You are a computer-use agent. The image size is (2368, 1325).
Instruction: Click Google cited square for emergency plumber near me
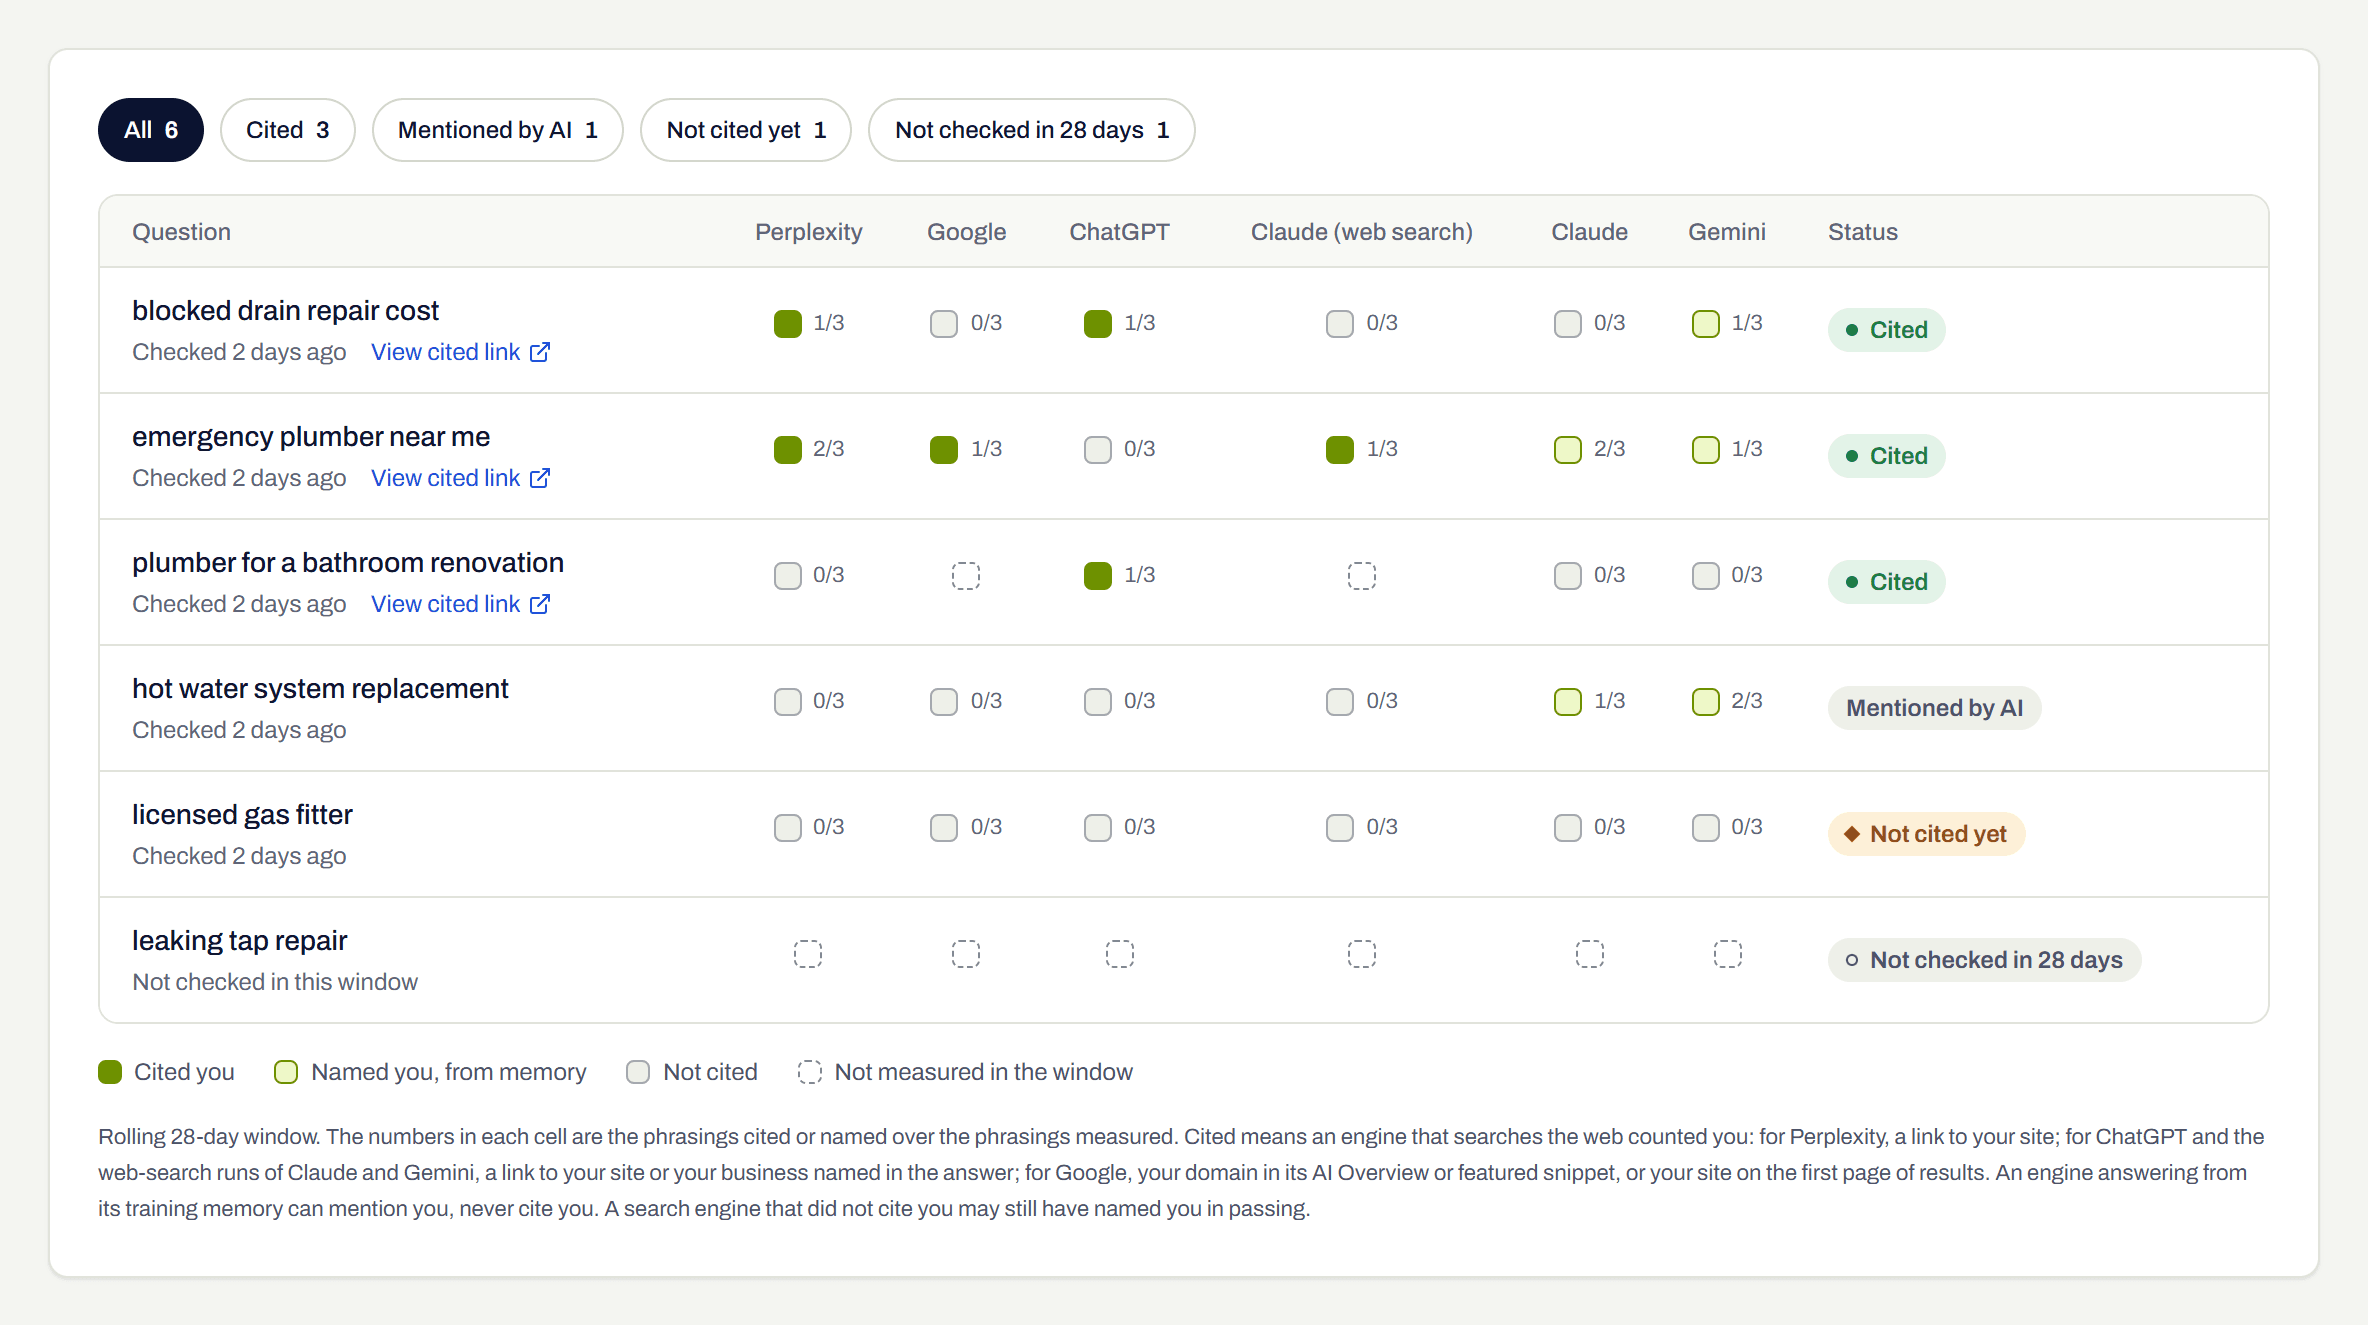pyautogui.click(x=944, y=449)
